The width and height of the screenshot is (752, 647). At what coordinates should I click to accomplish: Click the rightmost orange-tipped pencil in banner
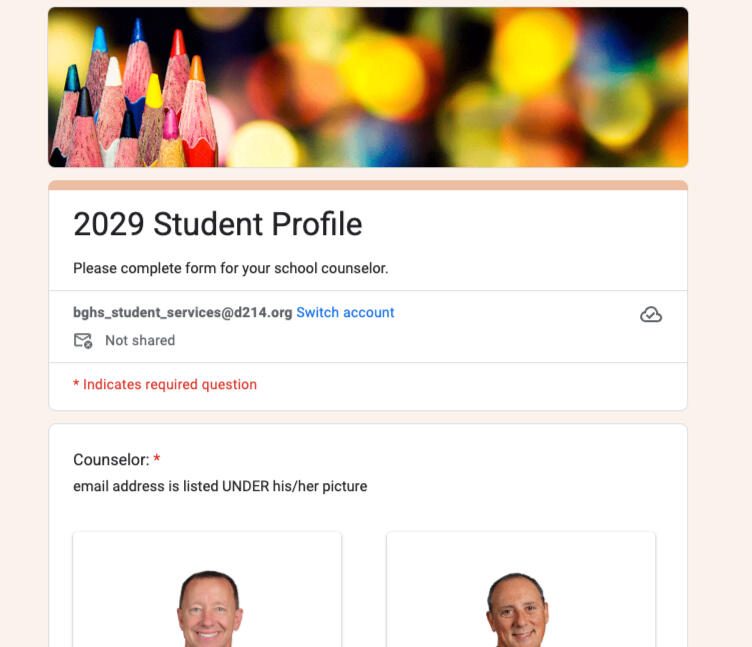[x=198, y=110]
